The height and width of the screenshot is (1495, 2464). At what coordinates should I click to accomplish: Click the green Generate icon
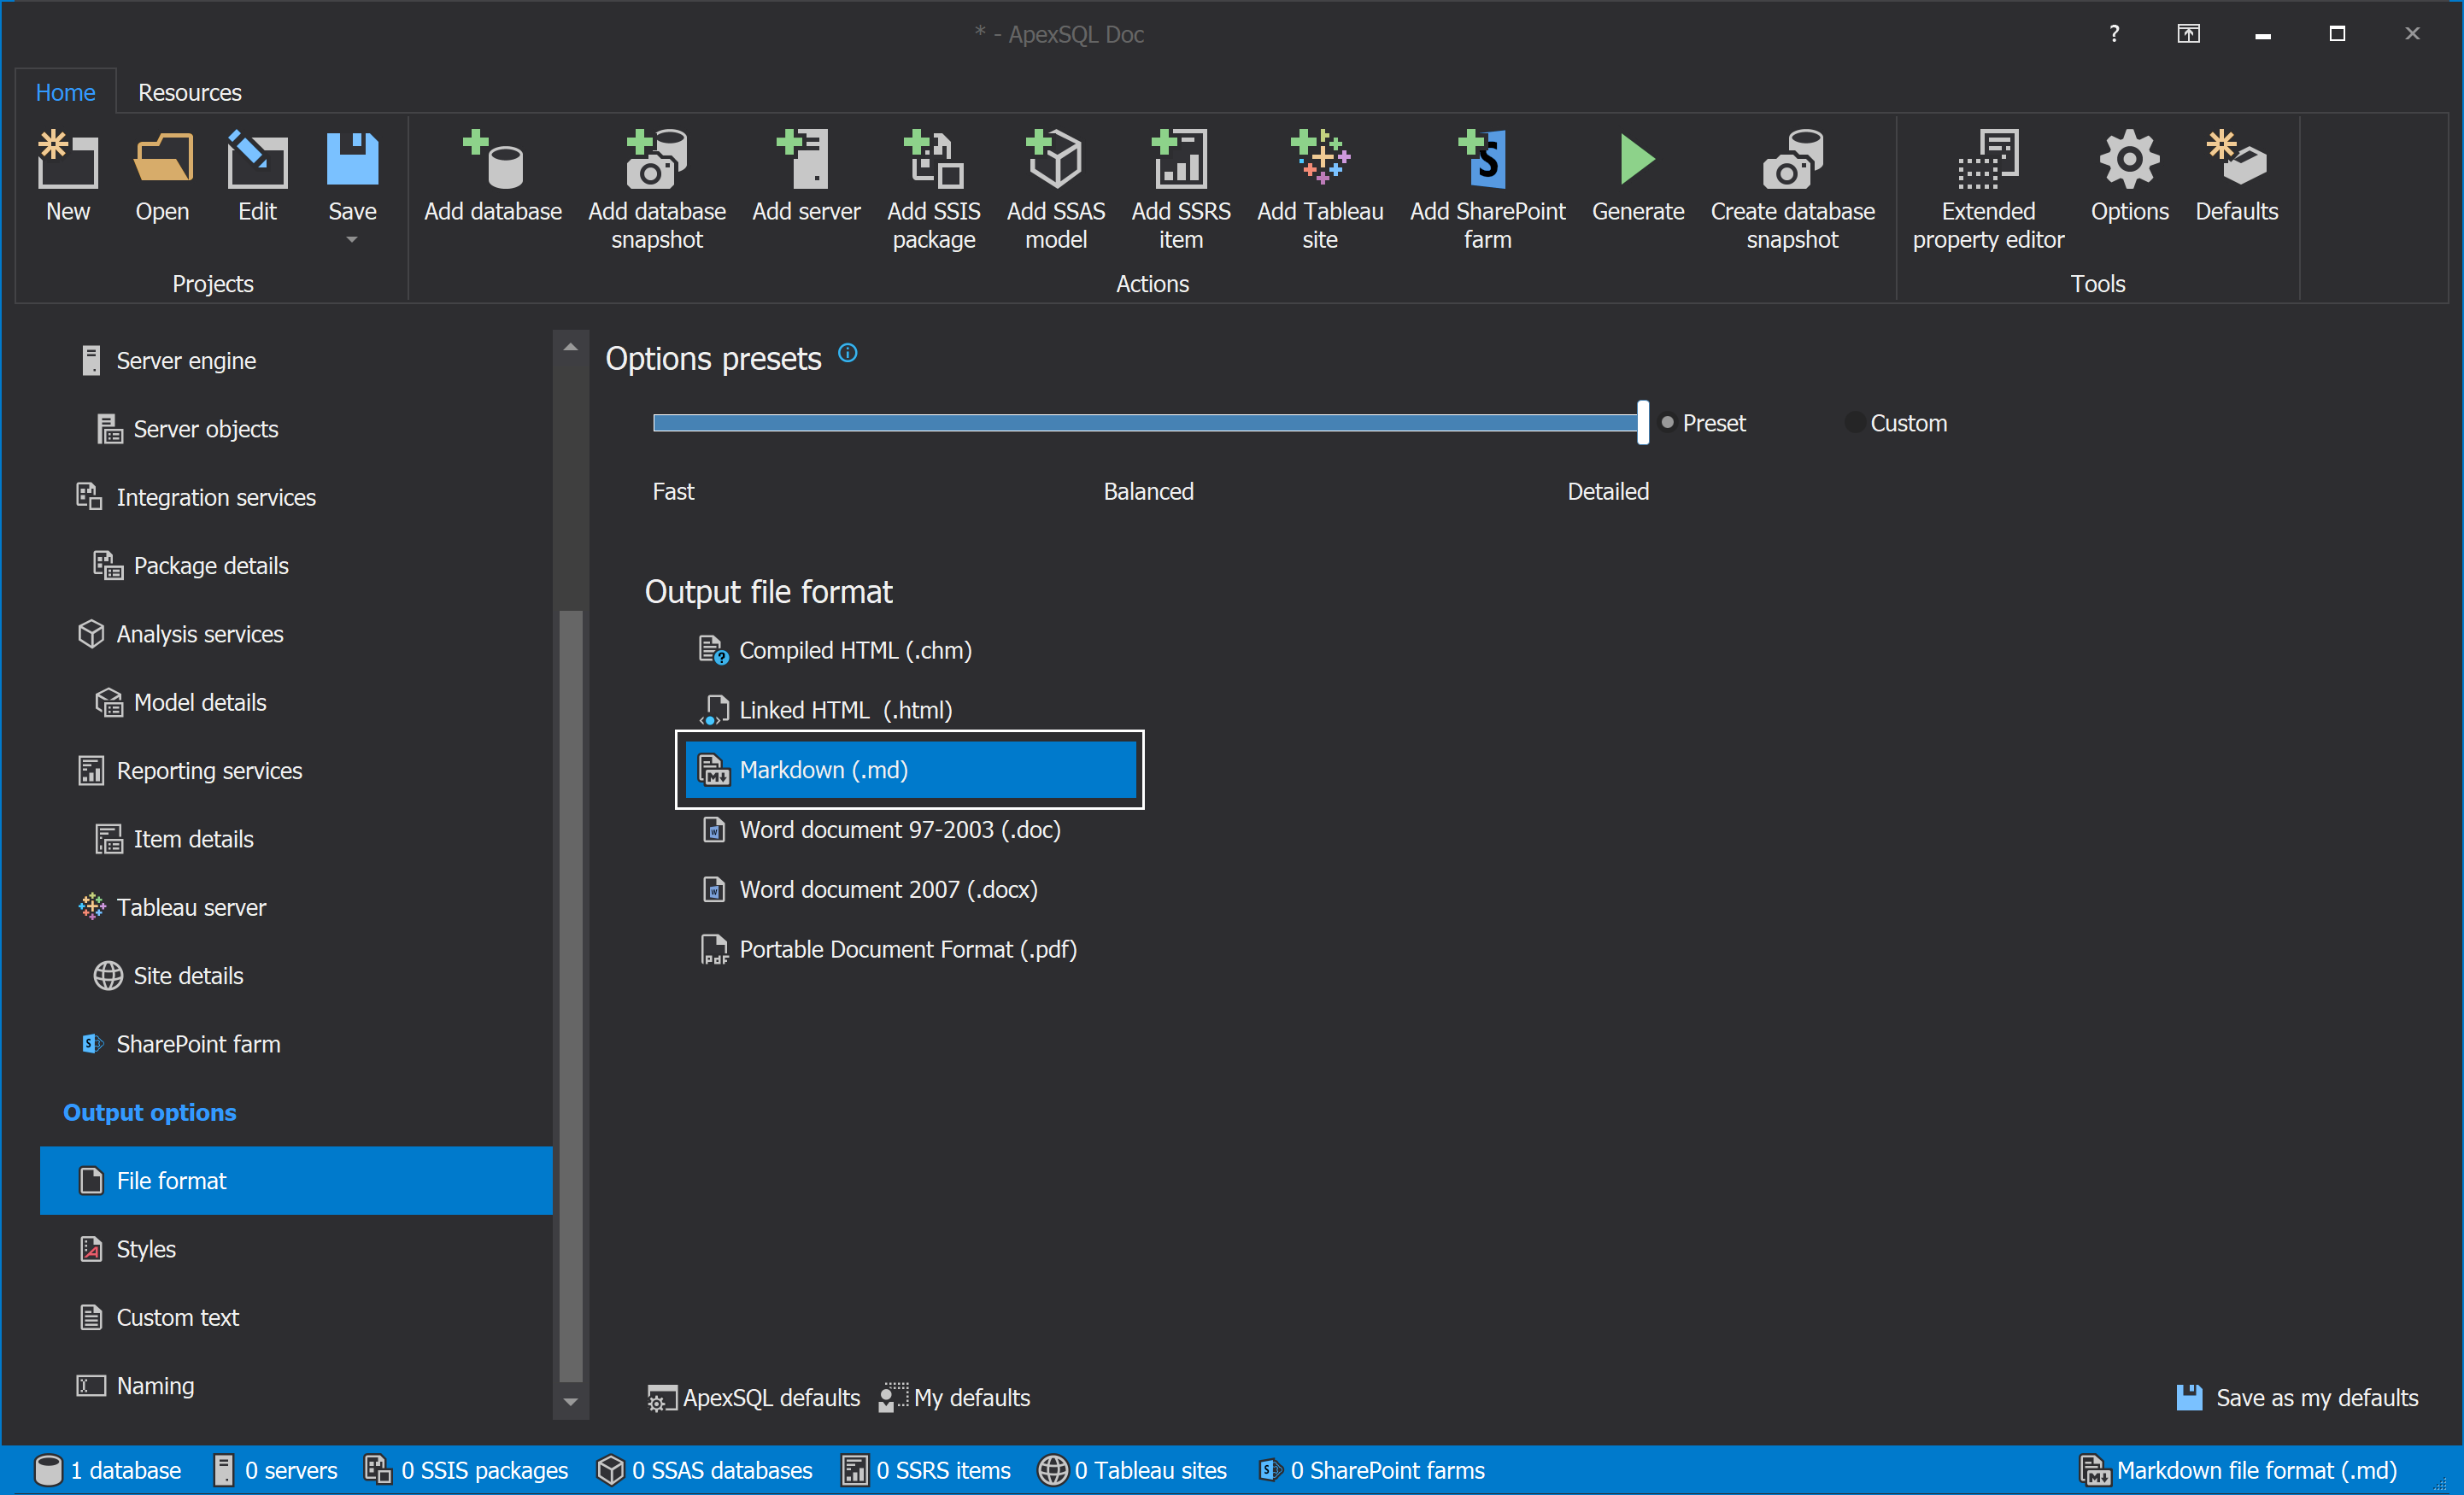tap(1637, 160)
